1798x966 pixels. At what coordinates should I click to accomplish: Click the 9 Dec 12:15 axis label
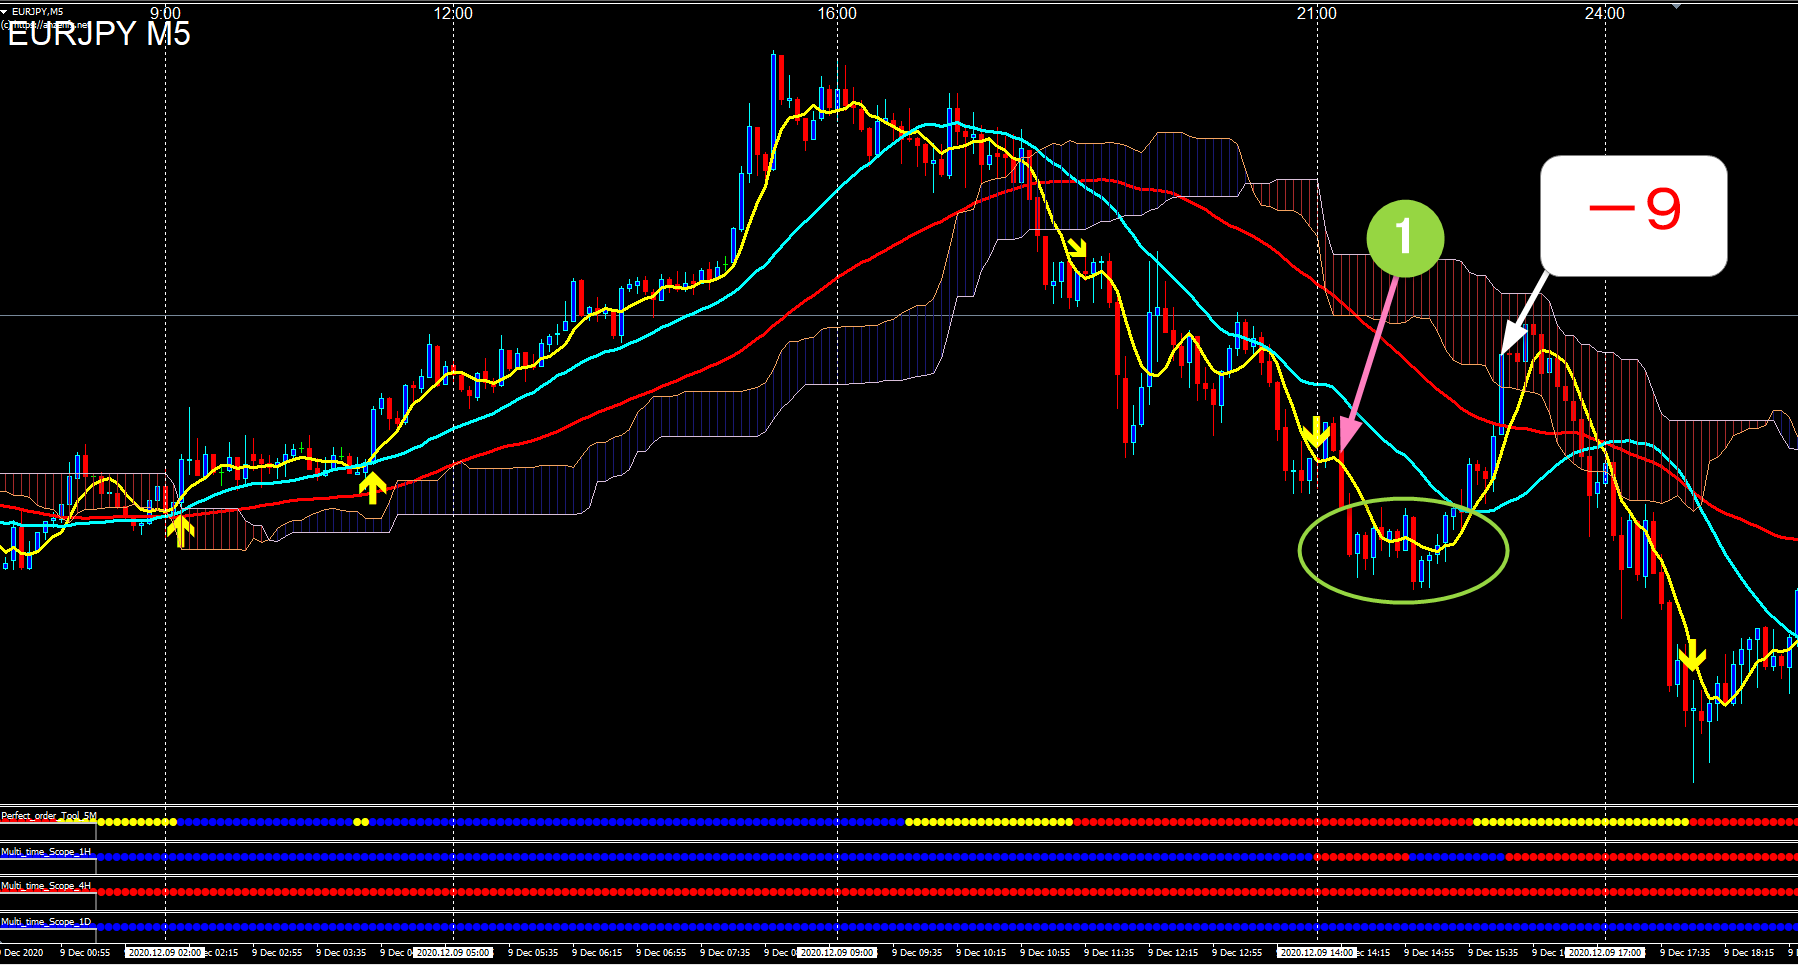tap(1173, 953)
